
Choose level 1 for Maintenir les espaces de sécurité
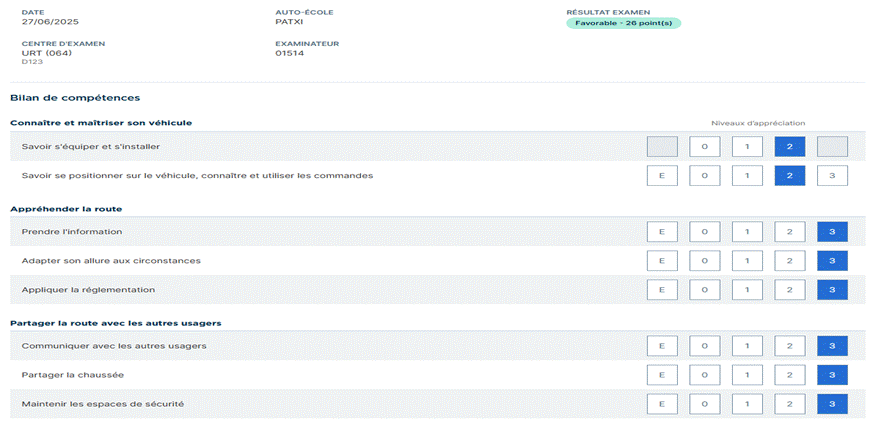click(x=747, y=404)
